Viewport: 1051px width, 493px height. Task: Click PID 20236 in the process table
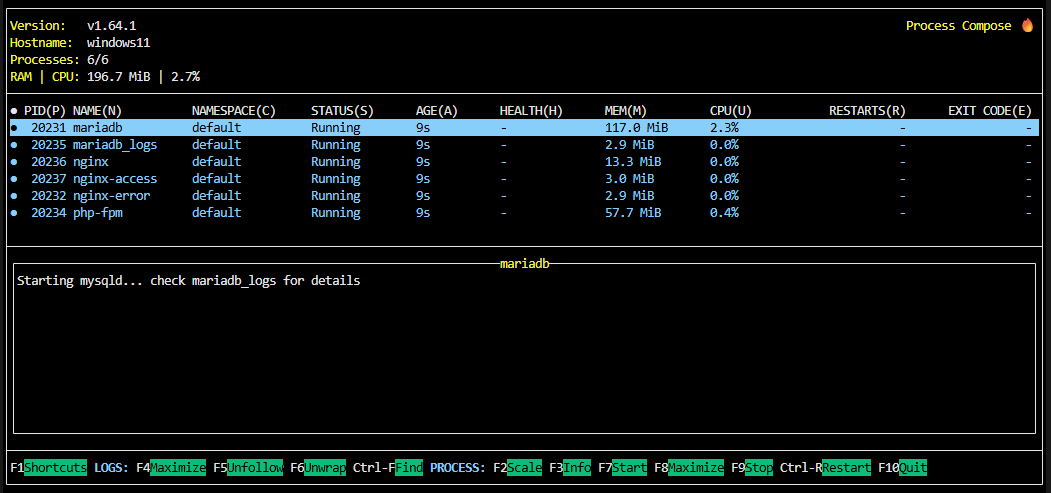tap(48, 161)
